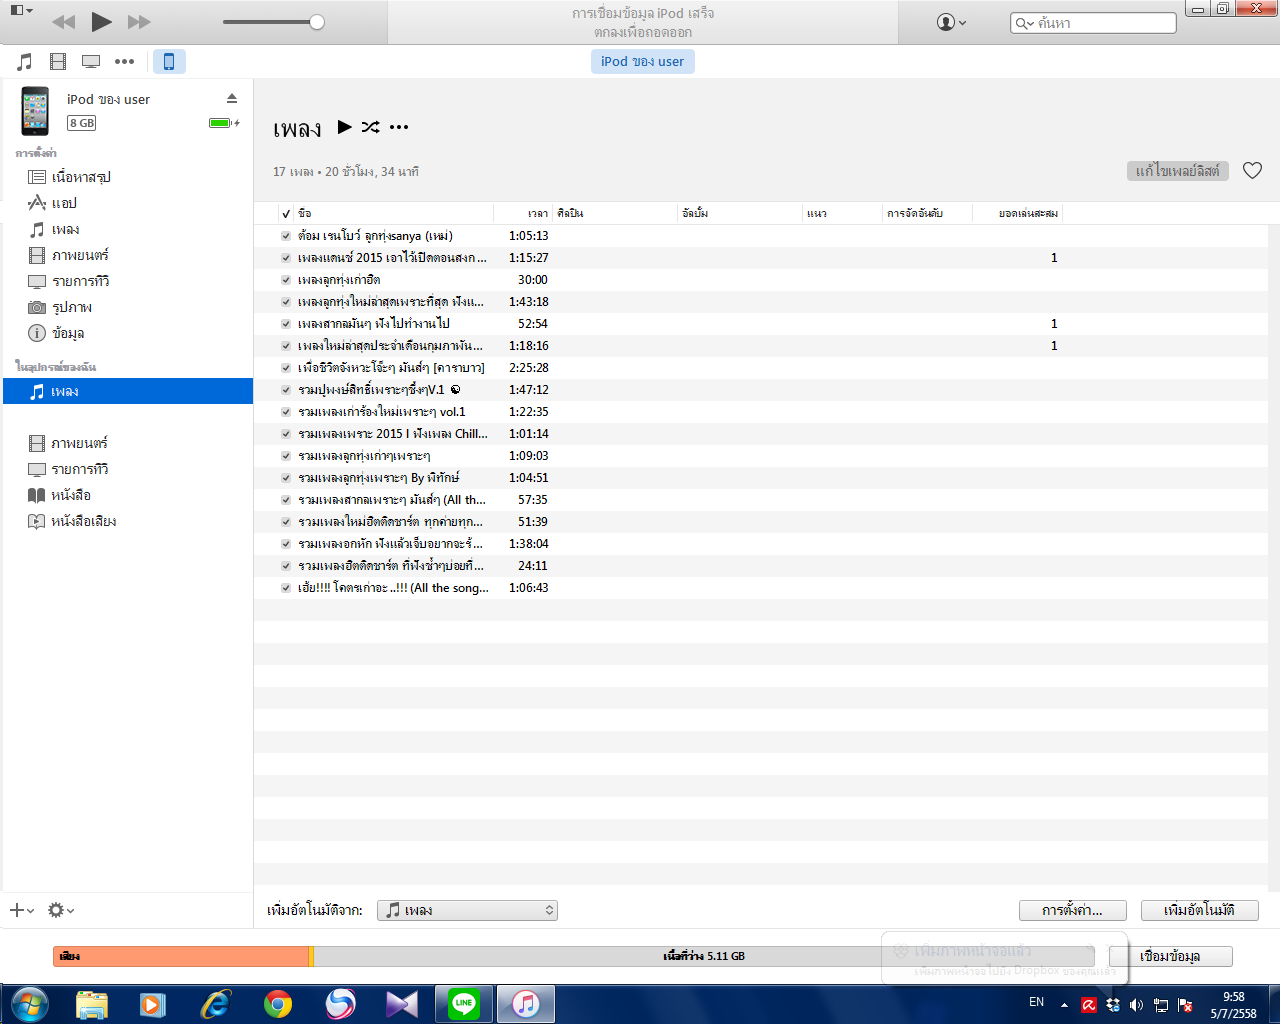Open Google Chrome from the taskbar
This screenshot has height=1024, width=1280.
pyautogui.click(x=278, y=1004)
